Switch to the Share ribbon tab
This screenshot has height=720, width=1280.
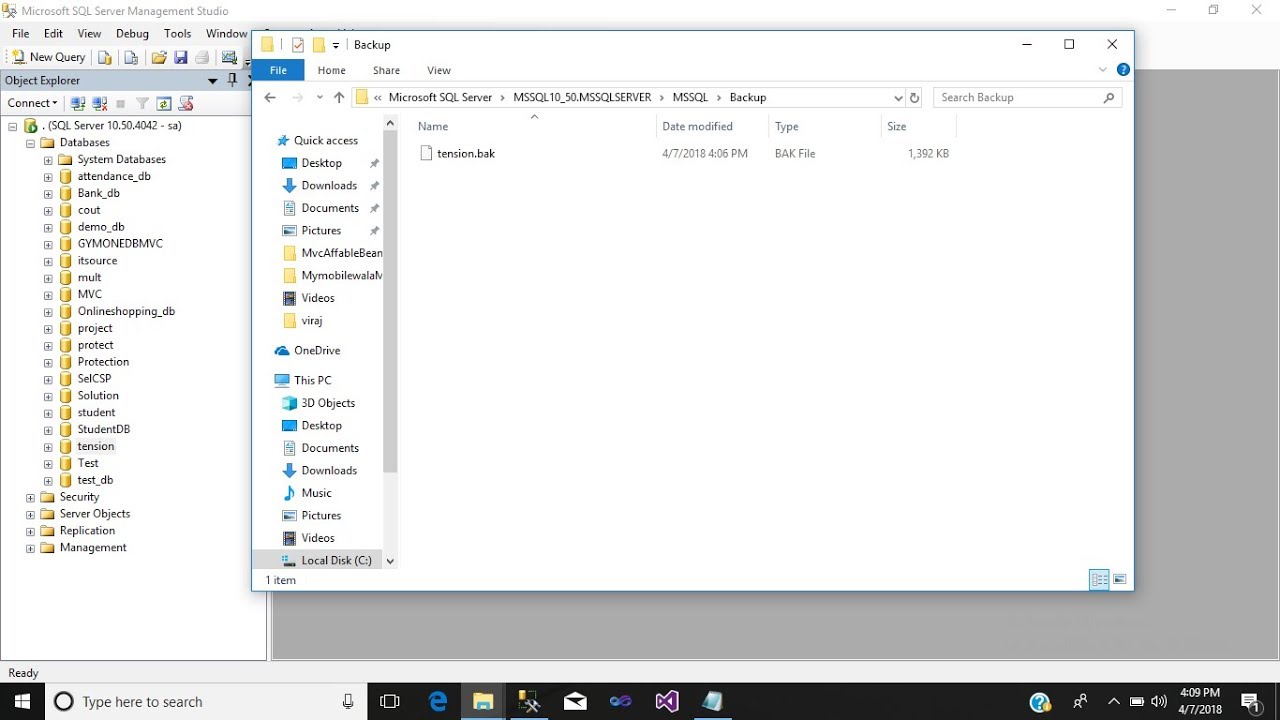(386, 70)
